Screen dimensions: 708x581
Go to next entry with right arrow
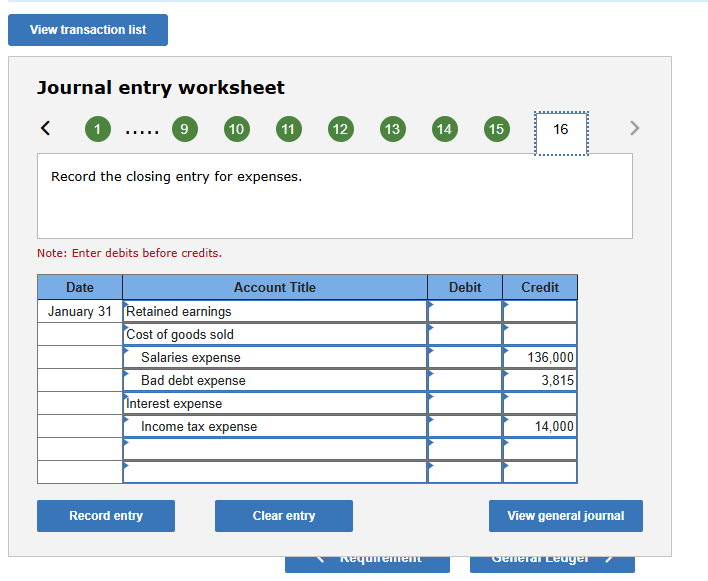coord(634,128)
